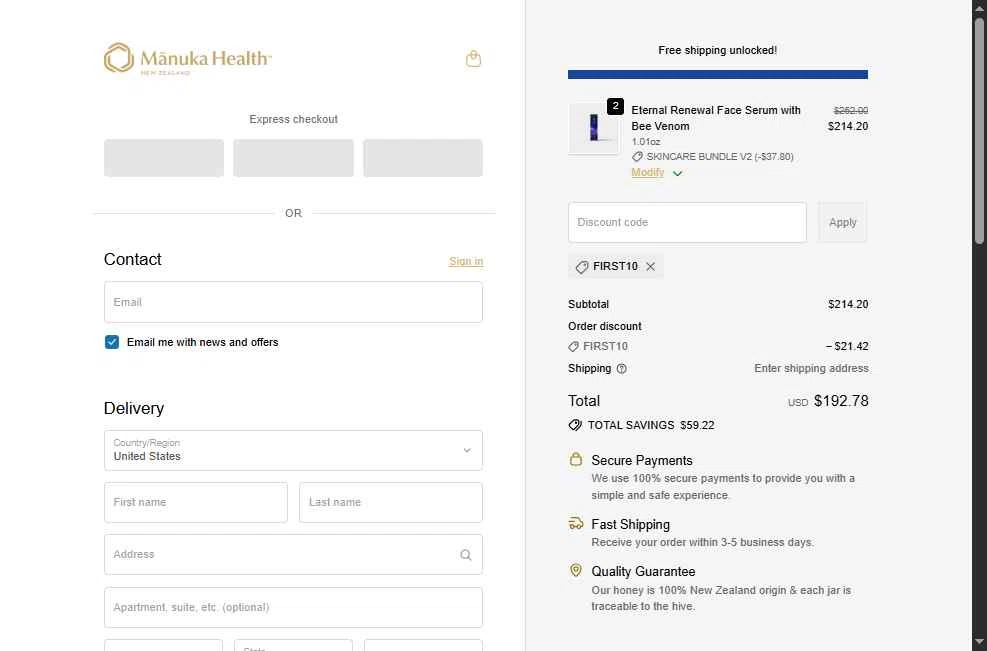Open the shopping bag cart icon
Viewport: 987px width, 651px height.
tap(473, 59)
